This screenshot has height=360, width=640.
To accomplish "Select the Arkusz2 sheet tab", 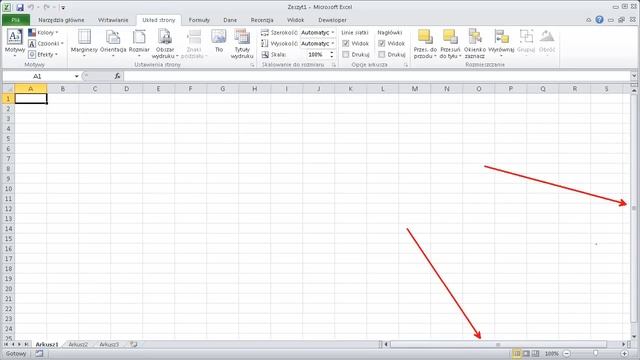I will pos(78,344).
